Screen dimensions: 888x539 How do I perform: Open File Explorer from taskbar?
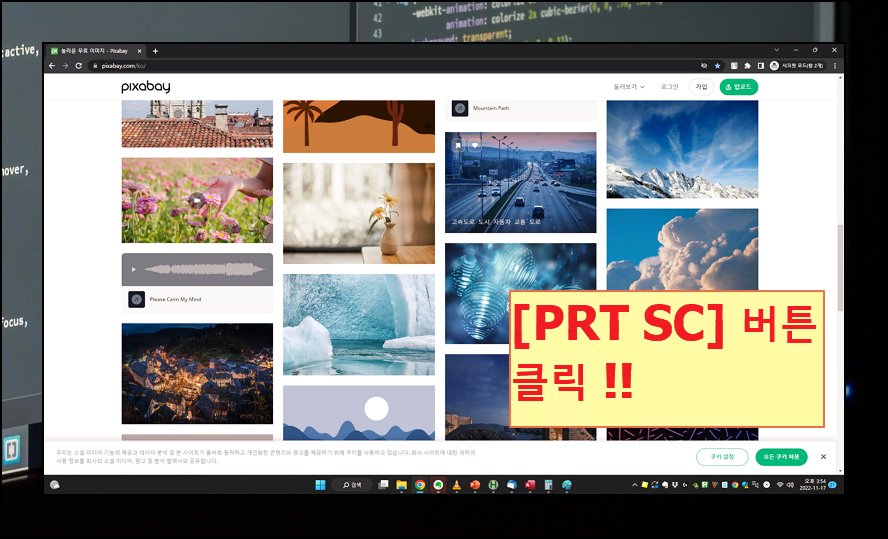click(402, 485)
